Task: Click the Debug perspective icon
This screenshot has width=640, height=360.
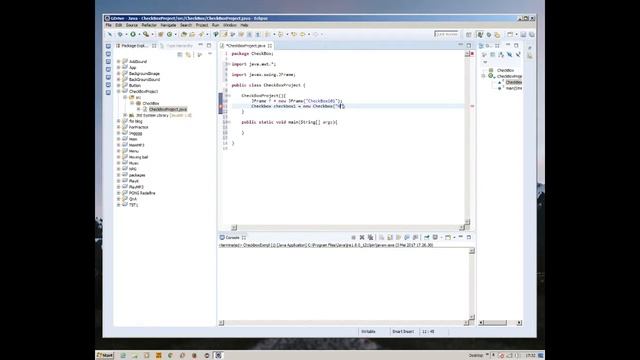Action: click(489, 35)
